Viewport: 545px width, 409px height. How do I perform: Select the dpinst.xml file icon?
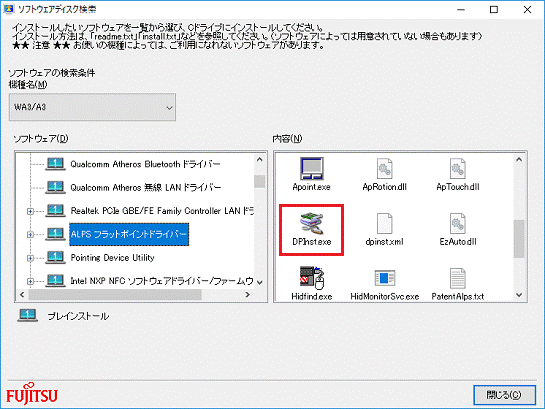[x=384, y=223]
